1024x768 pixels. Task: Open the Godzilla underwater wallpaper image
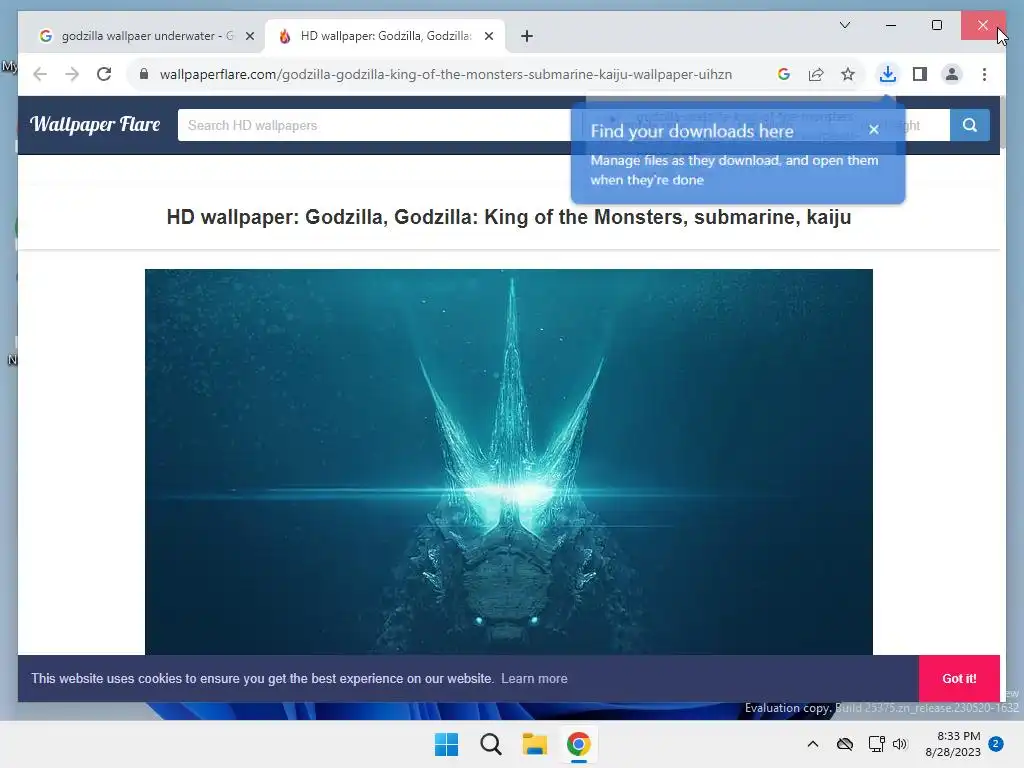(509, 462)
